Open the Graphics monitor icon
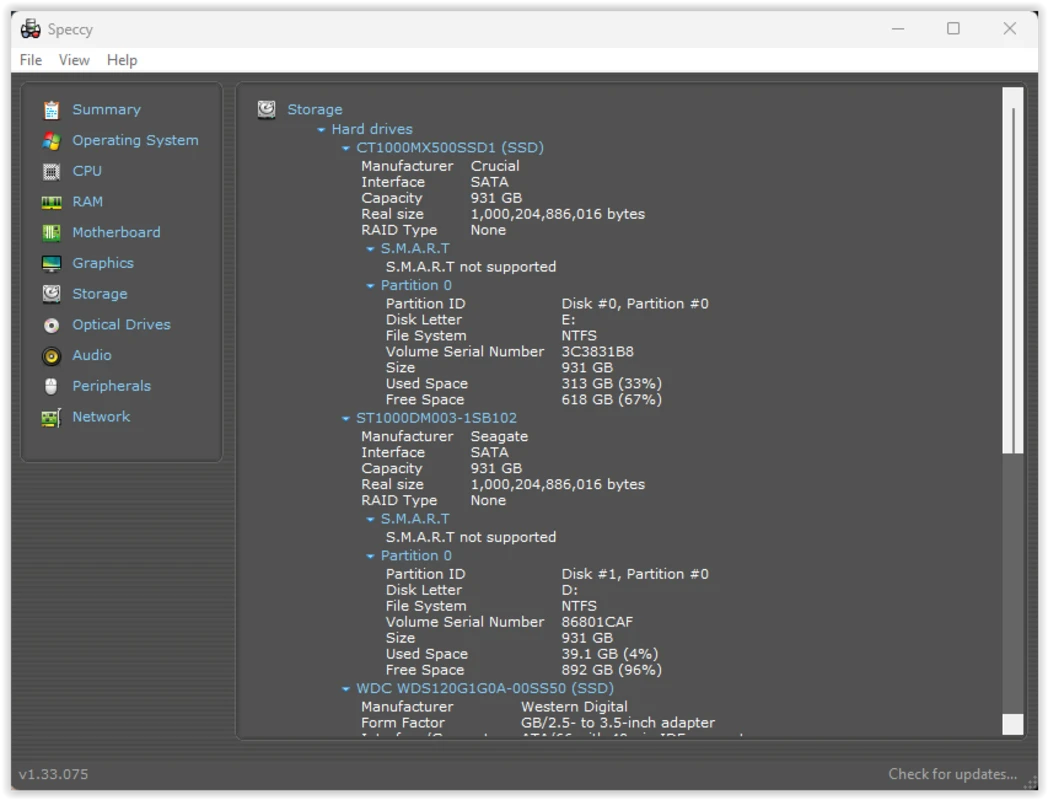Image resolution: width=1048 pixels, height=800 pixels. (x=52, y=263)
